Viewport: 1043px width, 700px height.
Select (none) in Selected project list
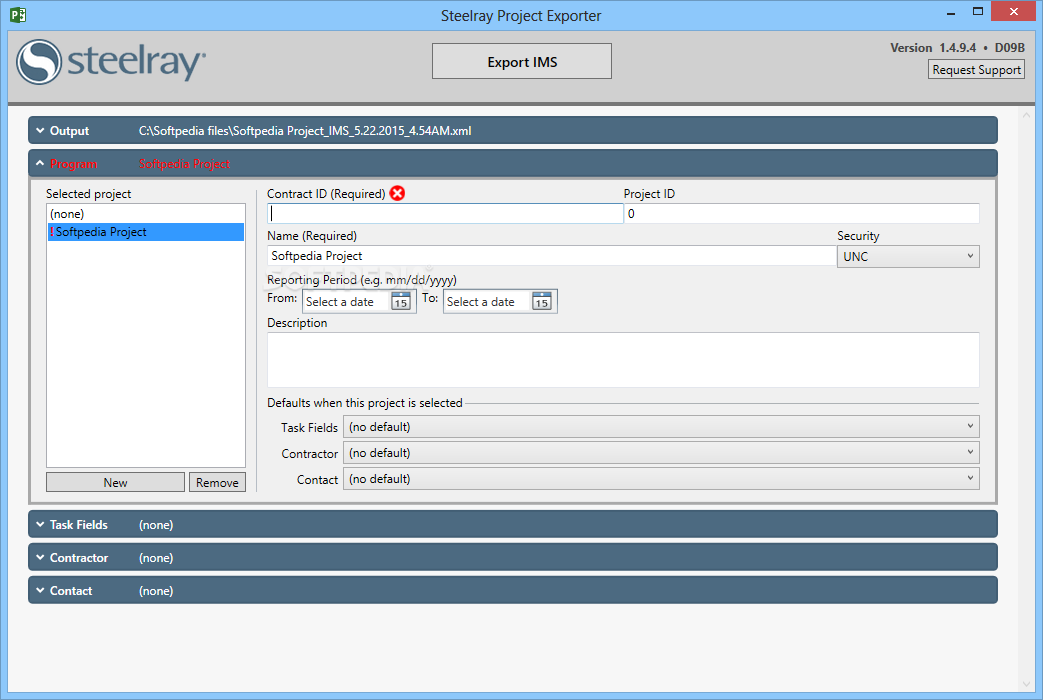[146, 214]
